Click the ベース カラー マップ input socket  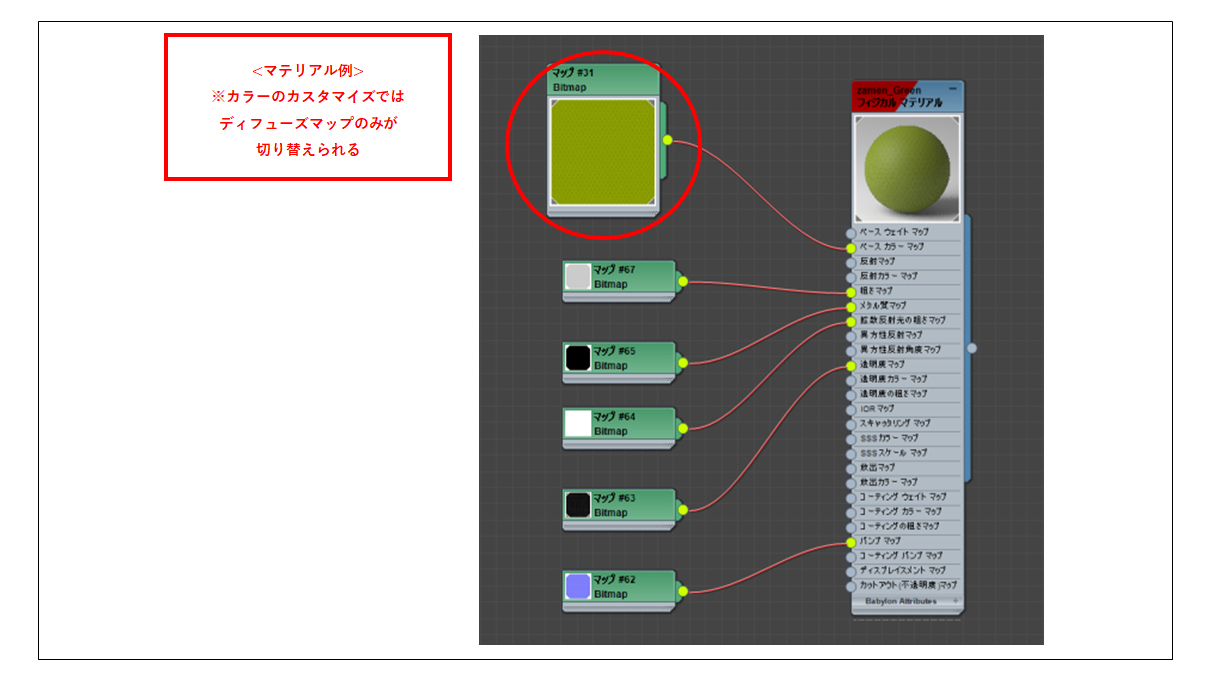pyautogui.click(x=851, y=247)
